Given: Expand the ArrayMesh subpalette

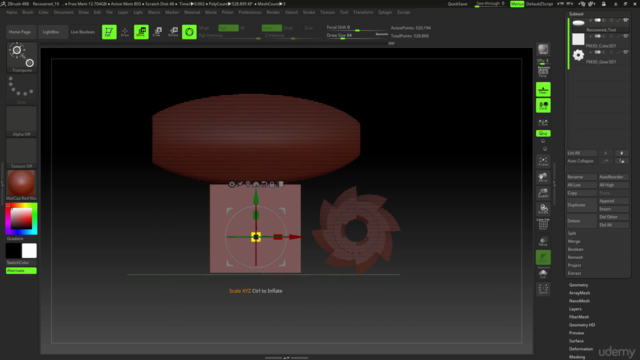Looking at the screenshot, I should 579,293.
